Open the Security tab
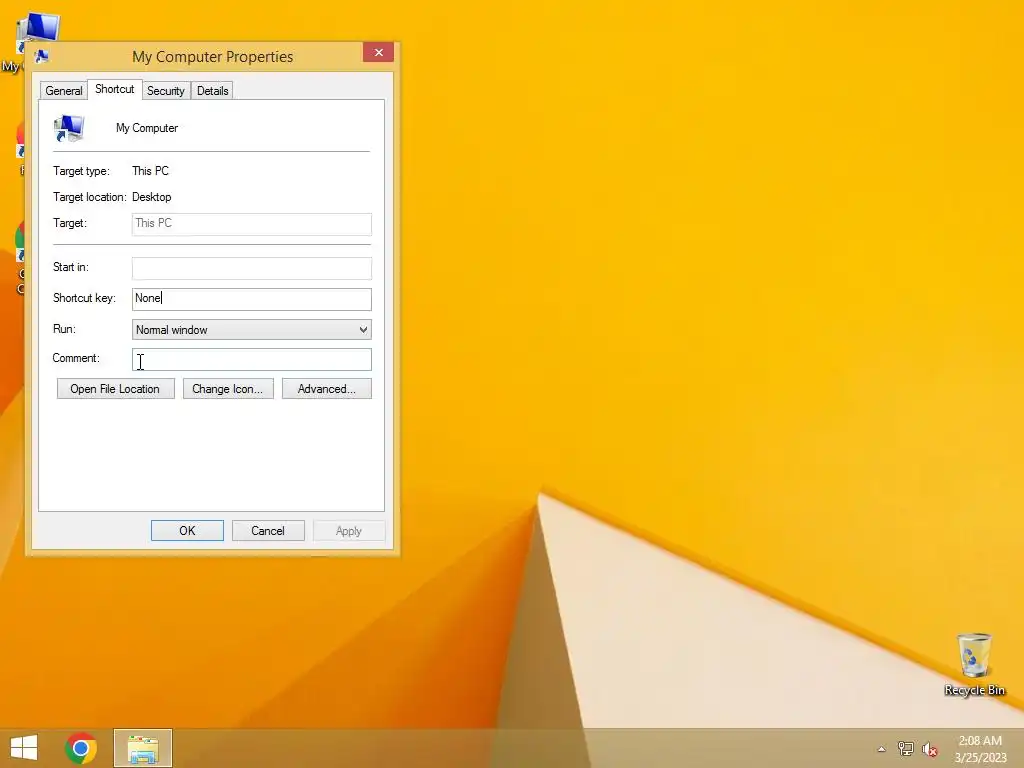1024x768 pixels. (x=166, y=91)
